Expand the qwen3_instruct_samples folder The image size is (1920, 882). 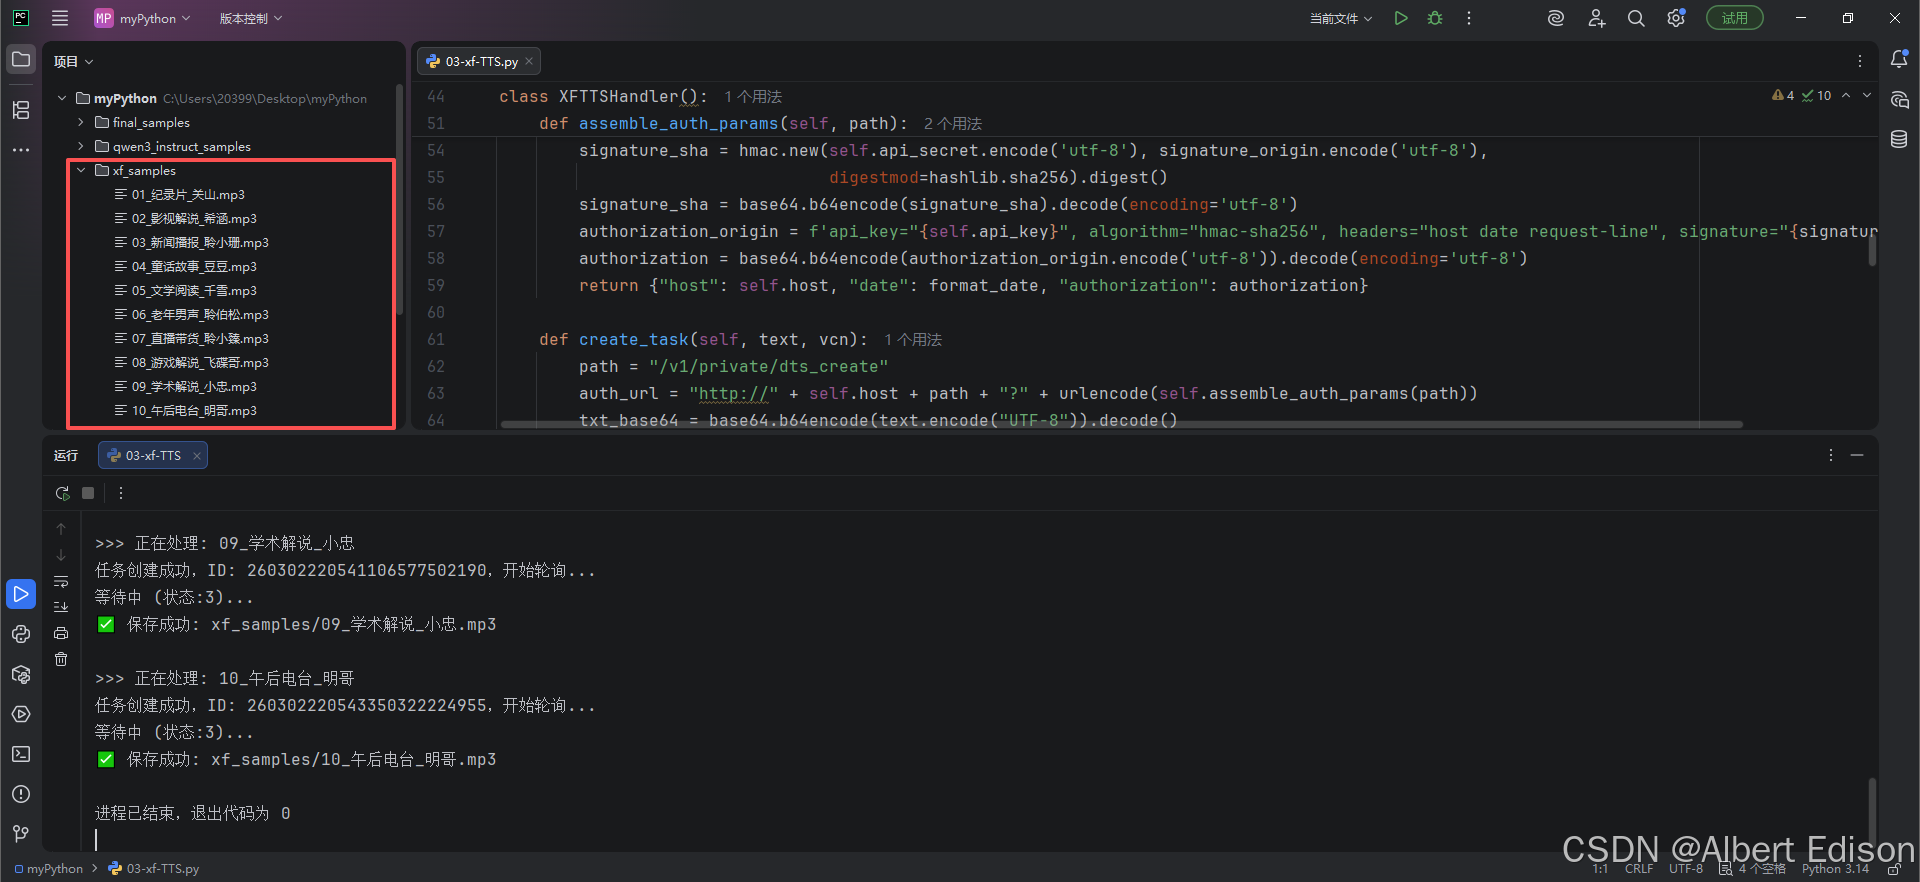click(x=81, y=146)
